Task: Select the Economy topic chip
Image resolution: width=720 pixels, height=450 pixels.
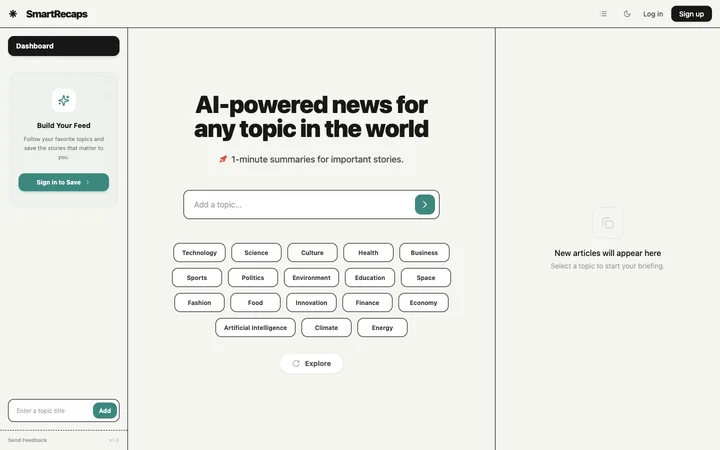Action: coord(423,303)
